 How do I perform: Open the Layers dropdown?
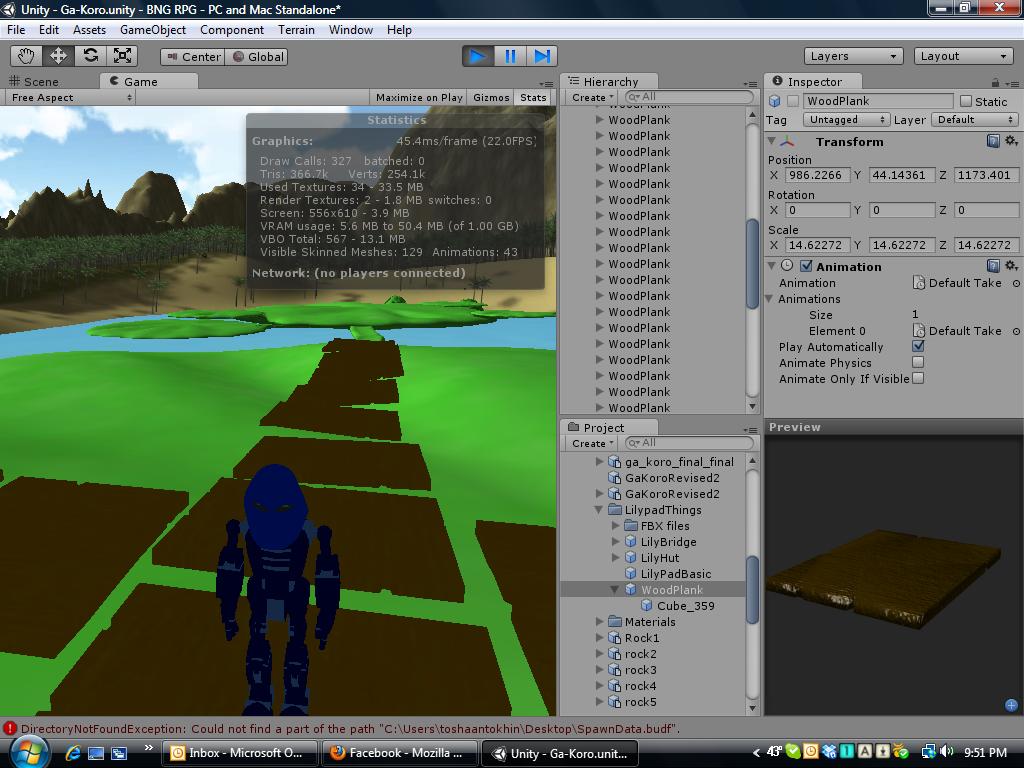852,56
